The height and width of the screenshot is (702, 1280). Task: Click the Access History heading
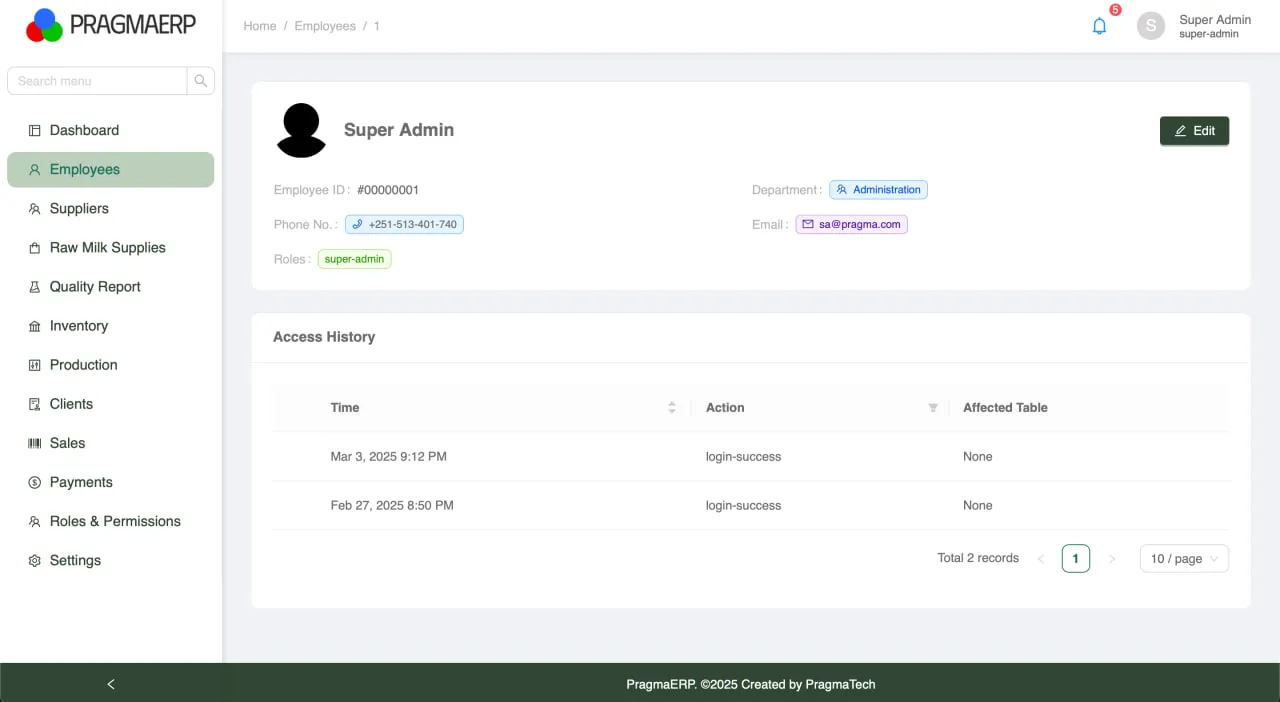324,337
